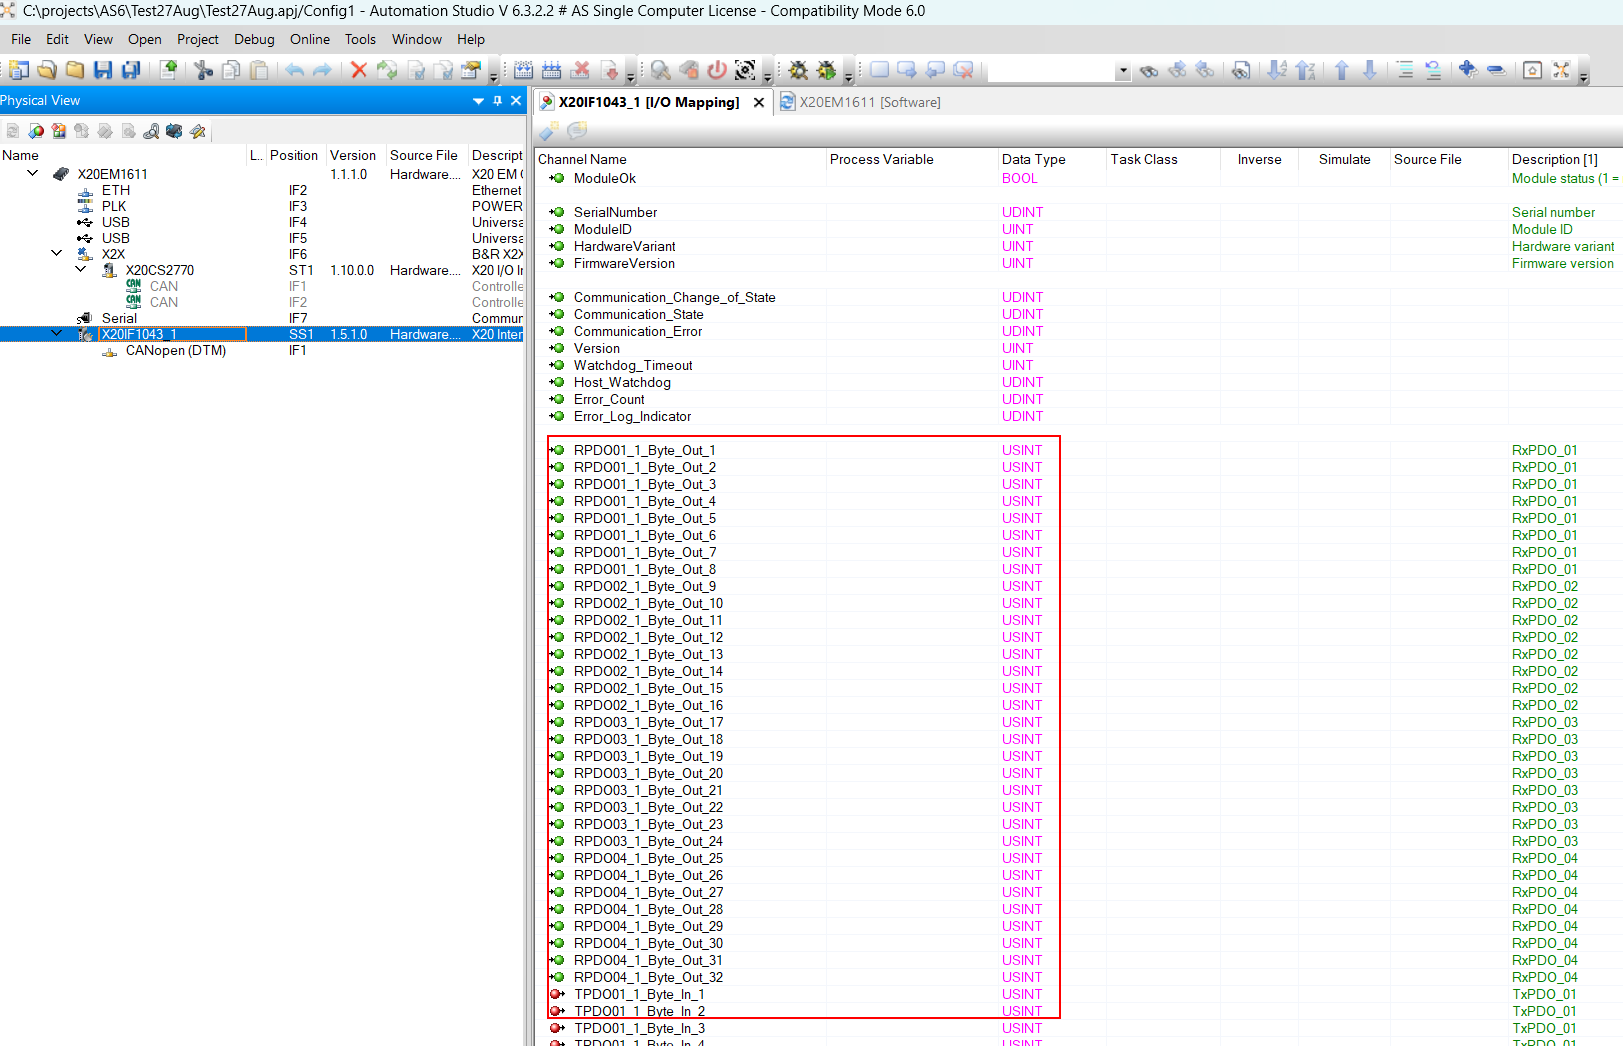The width and height of the screenshot is (1623, 1046).
Task: Sort by the Channel Name column header
Action: tap(582, 159)
